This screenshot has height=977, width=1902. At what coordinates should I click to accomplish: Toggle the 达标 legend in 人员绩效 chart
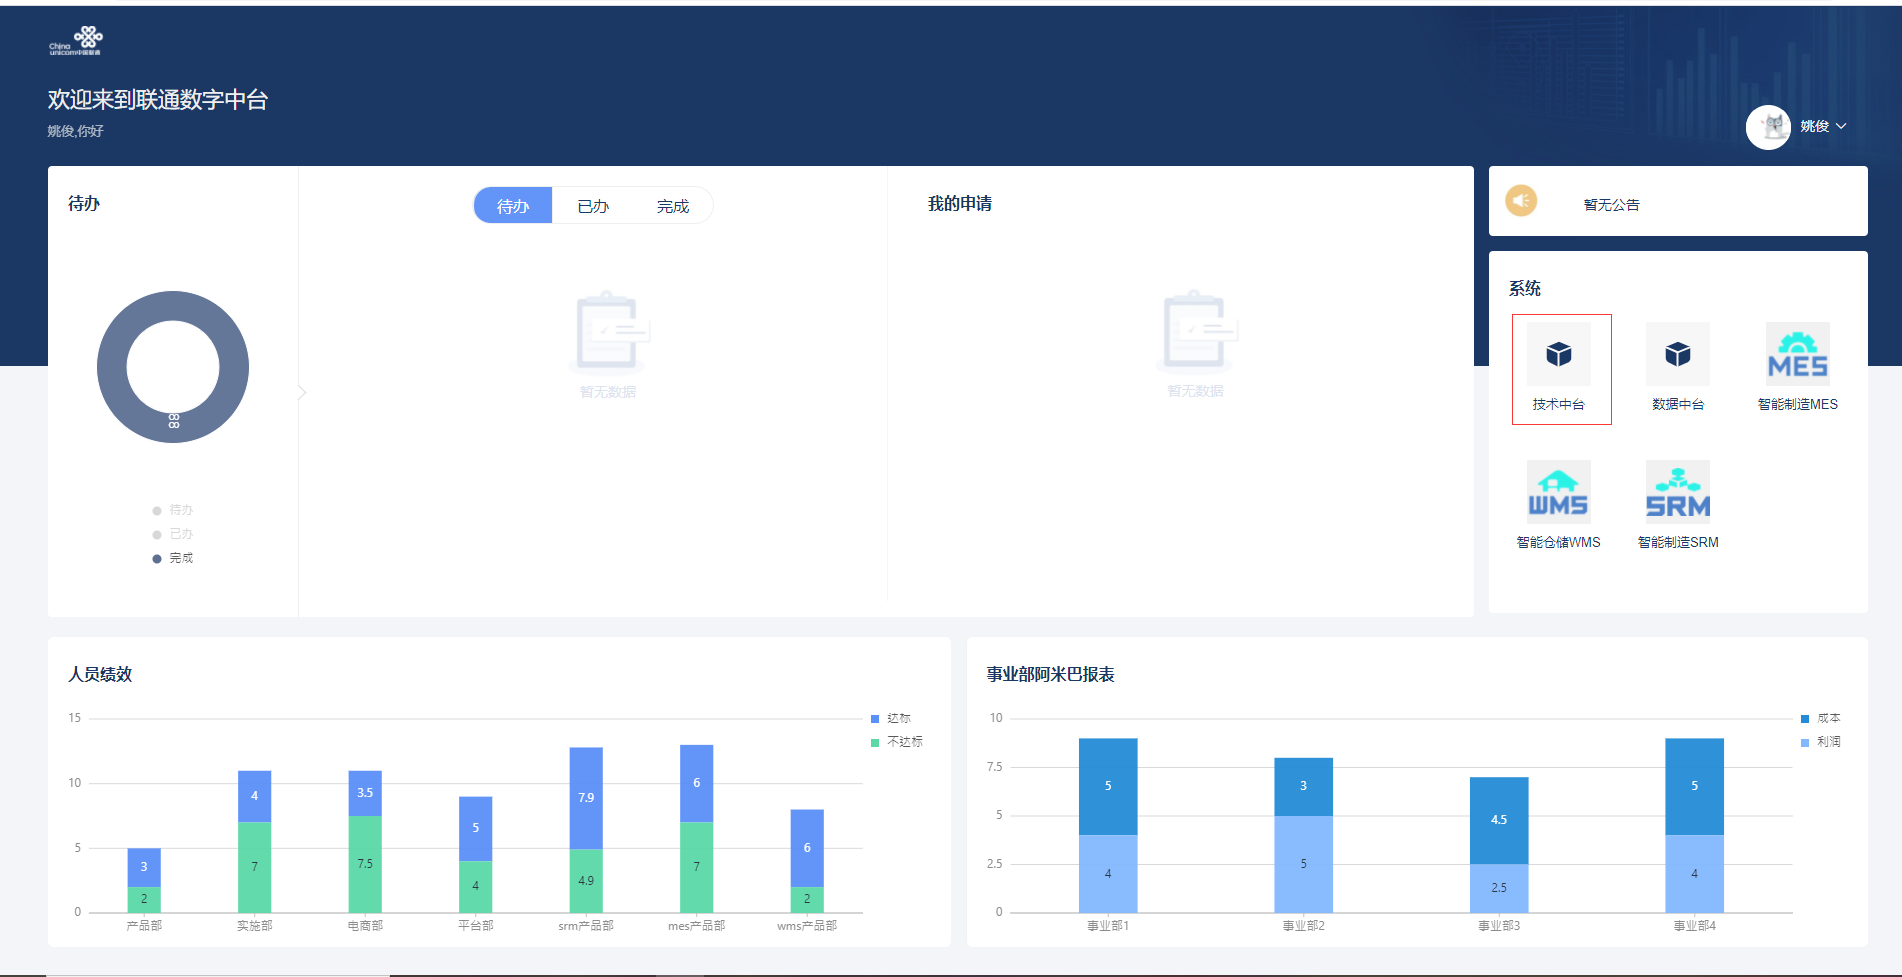click(891, 718)
